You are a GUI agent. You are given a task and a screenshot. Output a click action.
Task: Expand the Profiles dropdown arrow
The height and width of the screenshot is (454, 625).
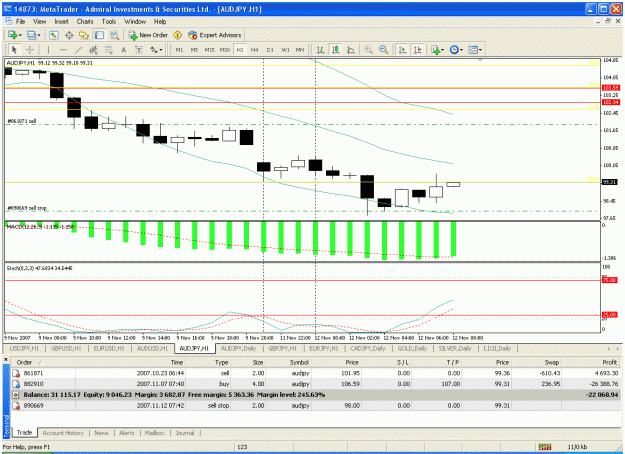[39, 35]
